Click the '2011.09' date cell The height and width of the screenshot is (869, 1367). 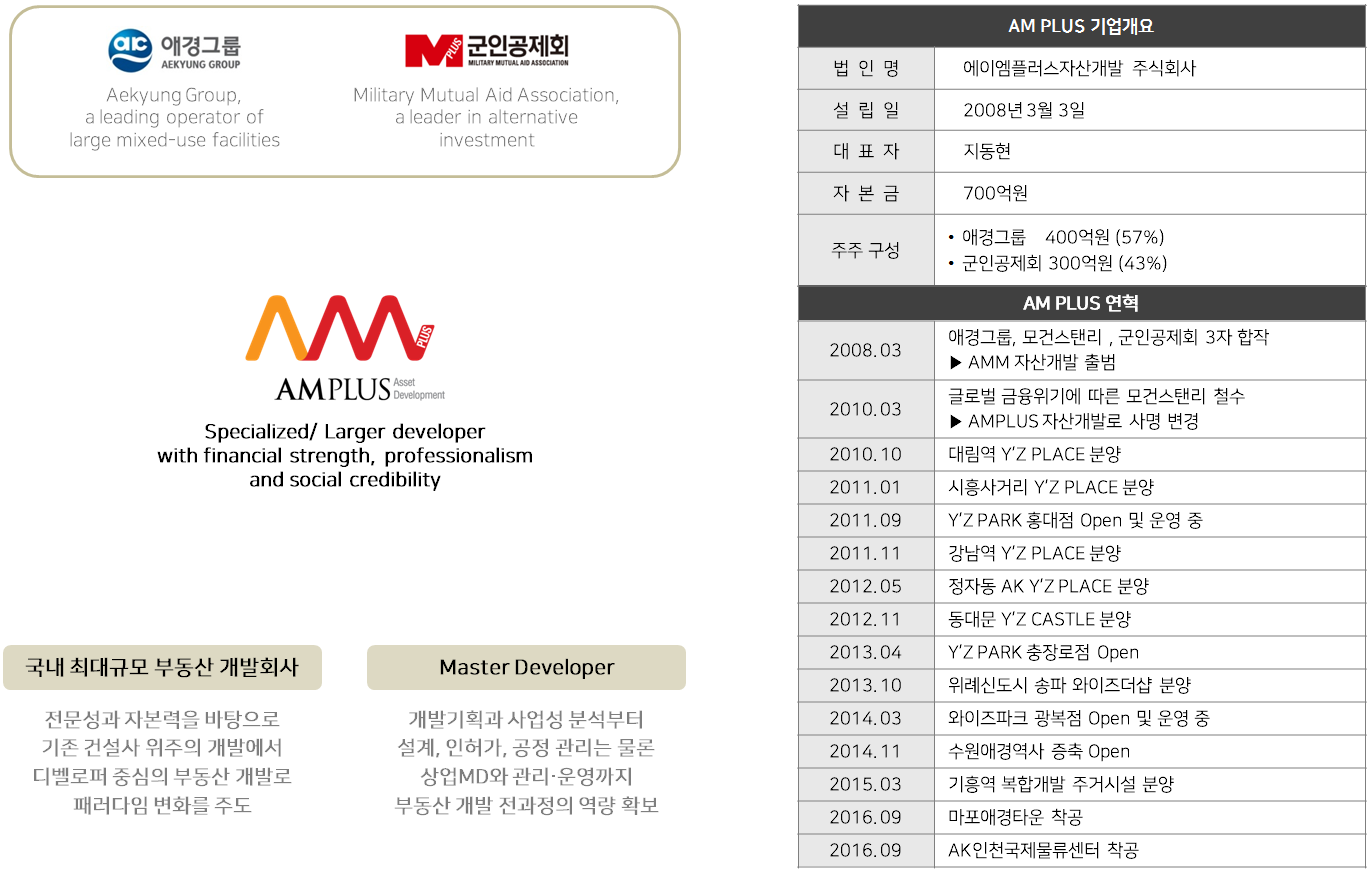(x=866, y=520)
